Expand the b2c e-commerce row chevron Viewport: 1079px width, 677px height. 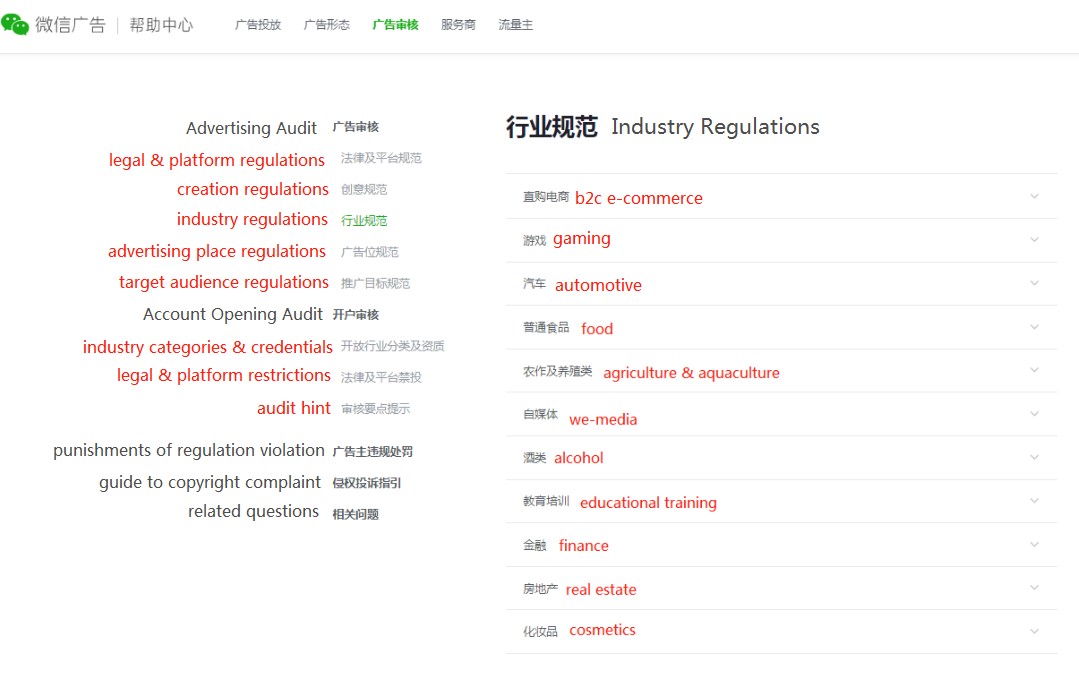(x=1034, y=196)
